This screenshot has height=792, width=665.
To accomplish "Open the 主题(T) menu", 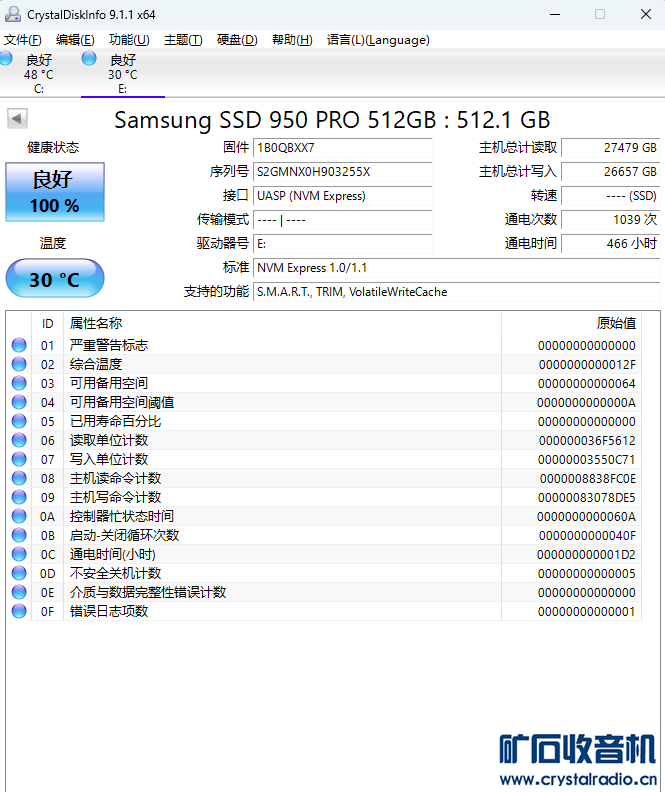I will pos(183,40).
